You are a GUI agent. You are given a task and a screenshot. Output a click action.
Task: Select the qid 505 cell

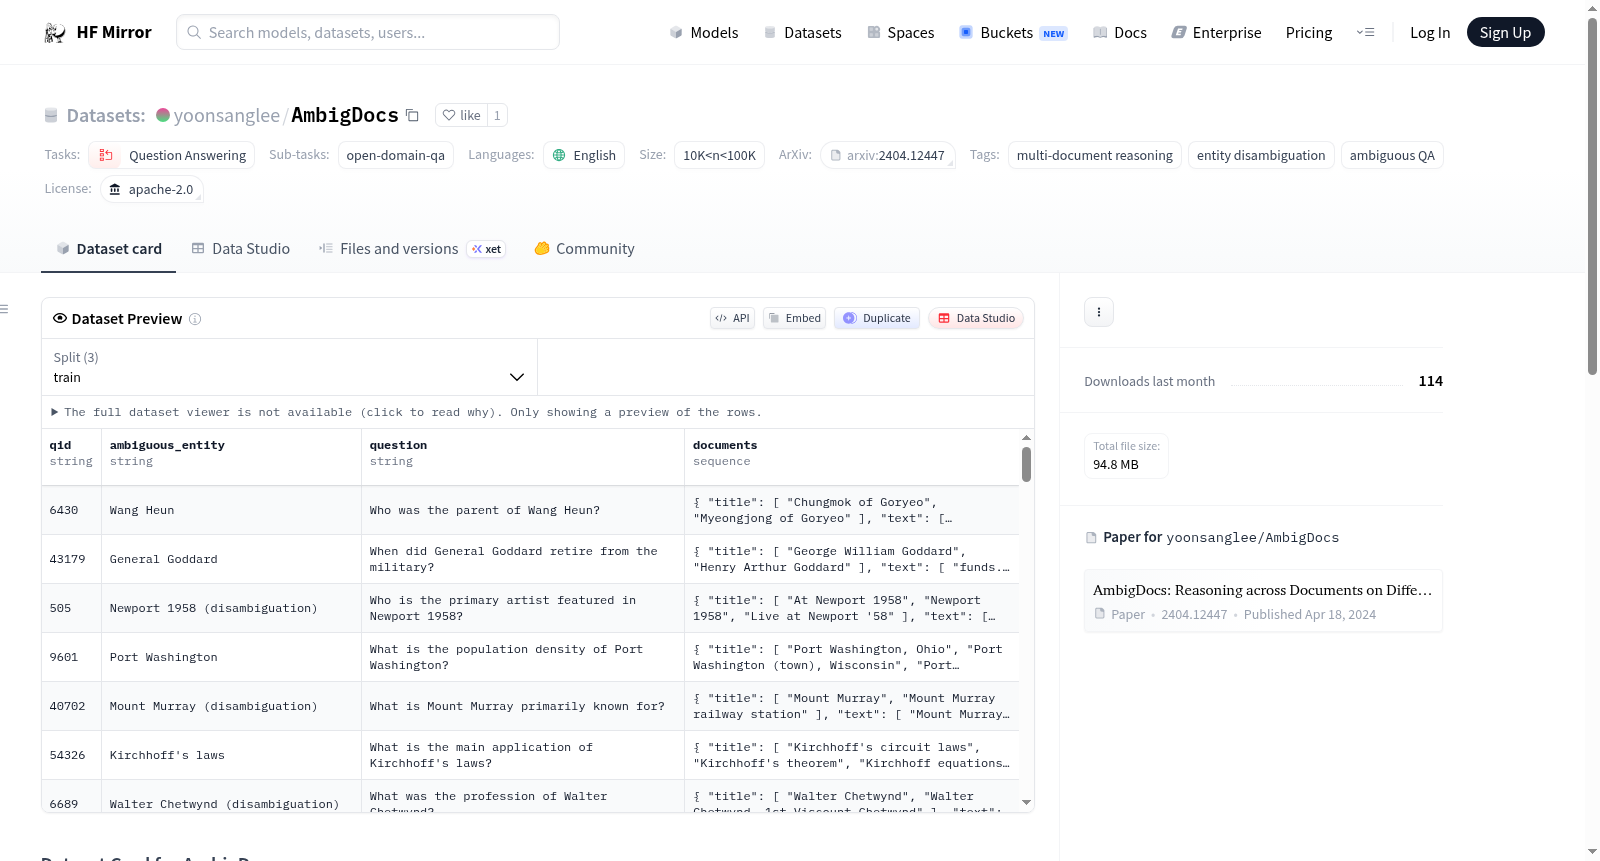71,608
